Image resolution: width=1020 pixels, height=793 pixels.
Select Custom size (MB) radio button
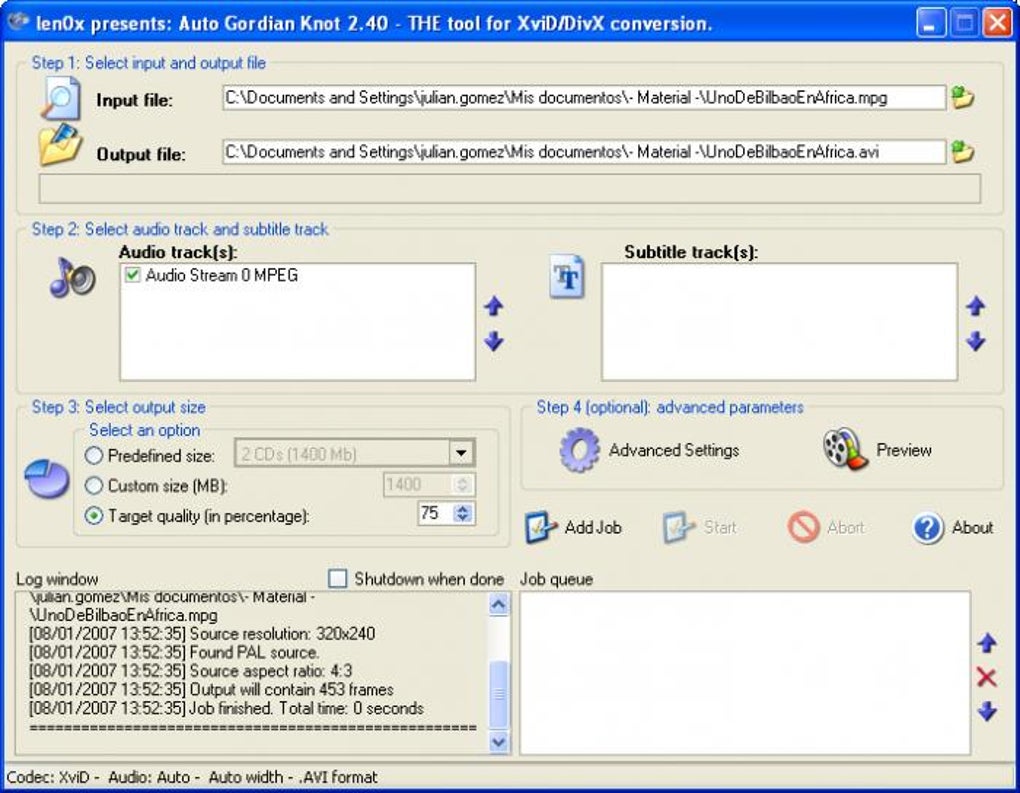coord(94,485)
